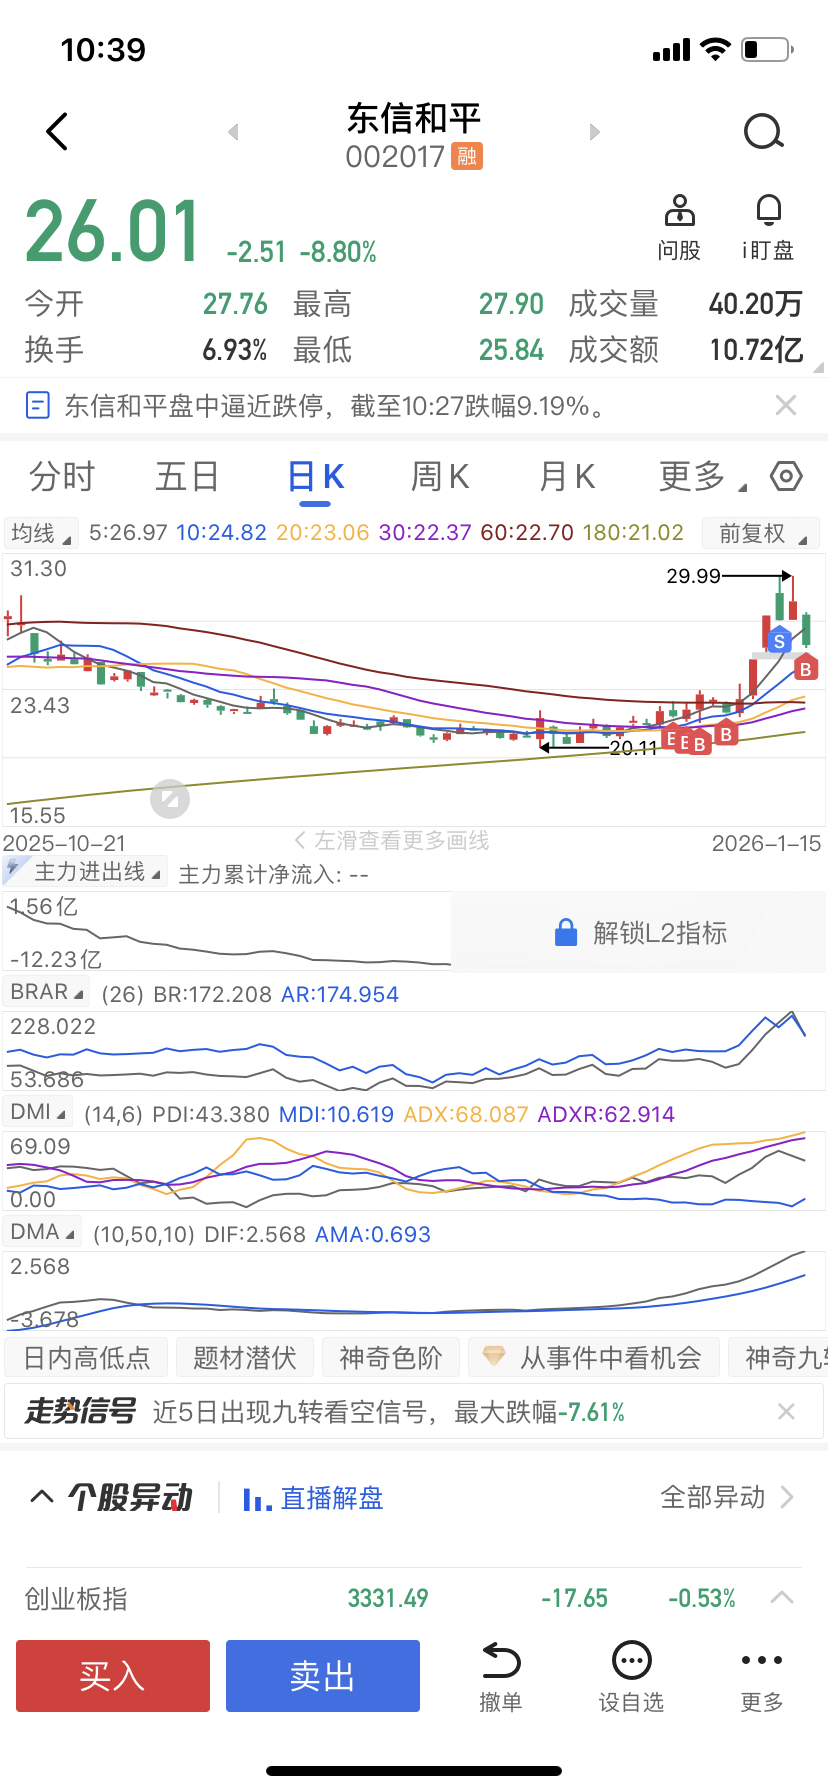This screenshot has height=1792, width=828.
Task: Tap the 解锁L2指标 unlock button
Action: [639, 932]
